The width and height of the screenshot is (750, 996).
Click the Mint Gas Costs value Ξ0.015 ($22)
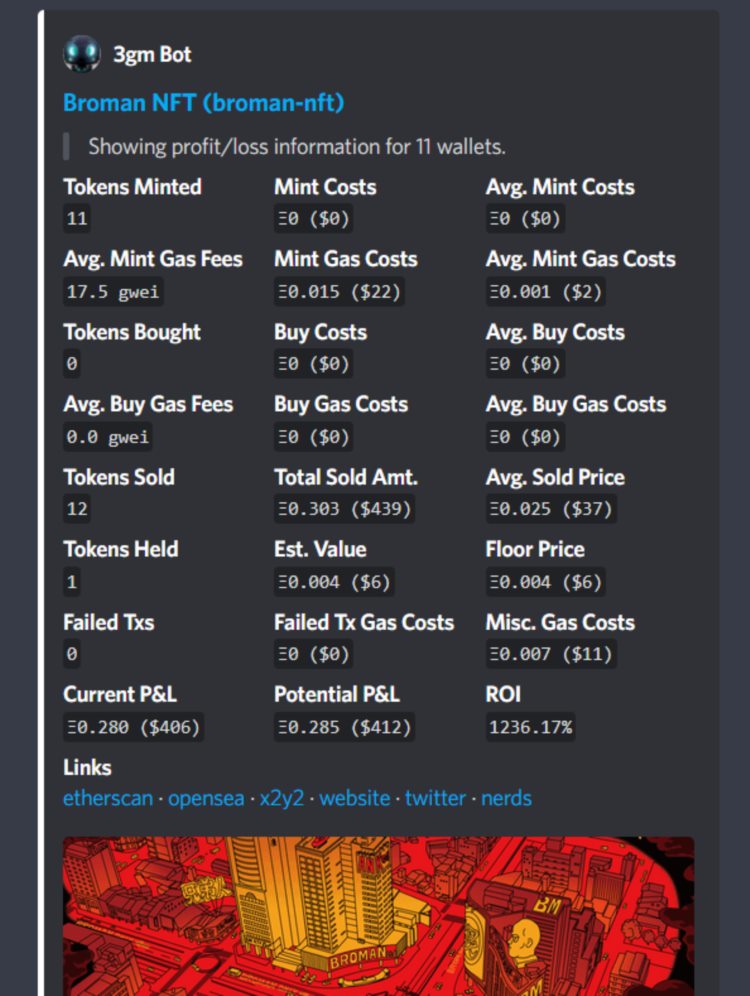tap(339, 292)
